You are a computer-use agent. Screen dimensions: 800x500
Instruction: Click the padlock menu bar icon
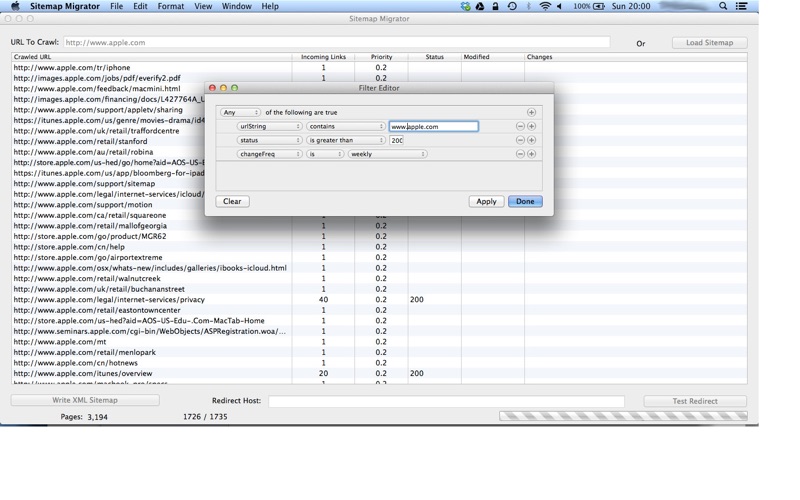(495, 6)
